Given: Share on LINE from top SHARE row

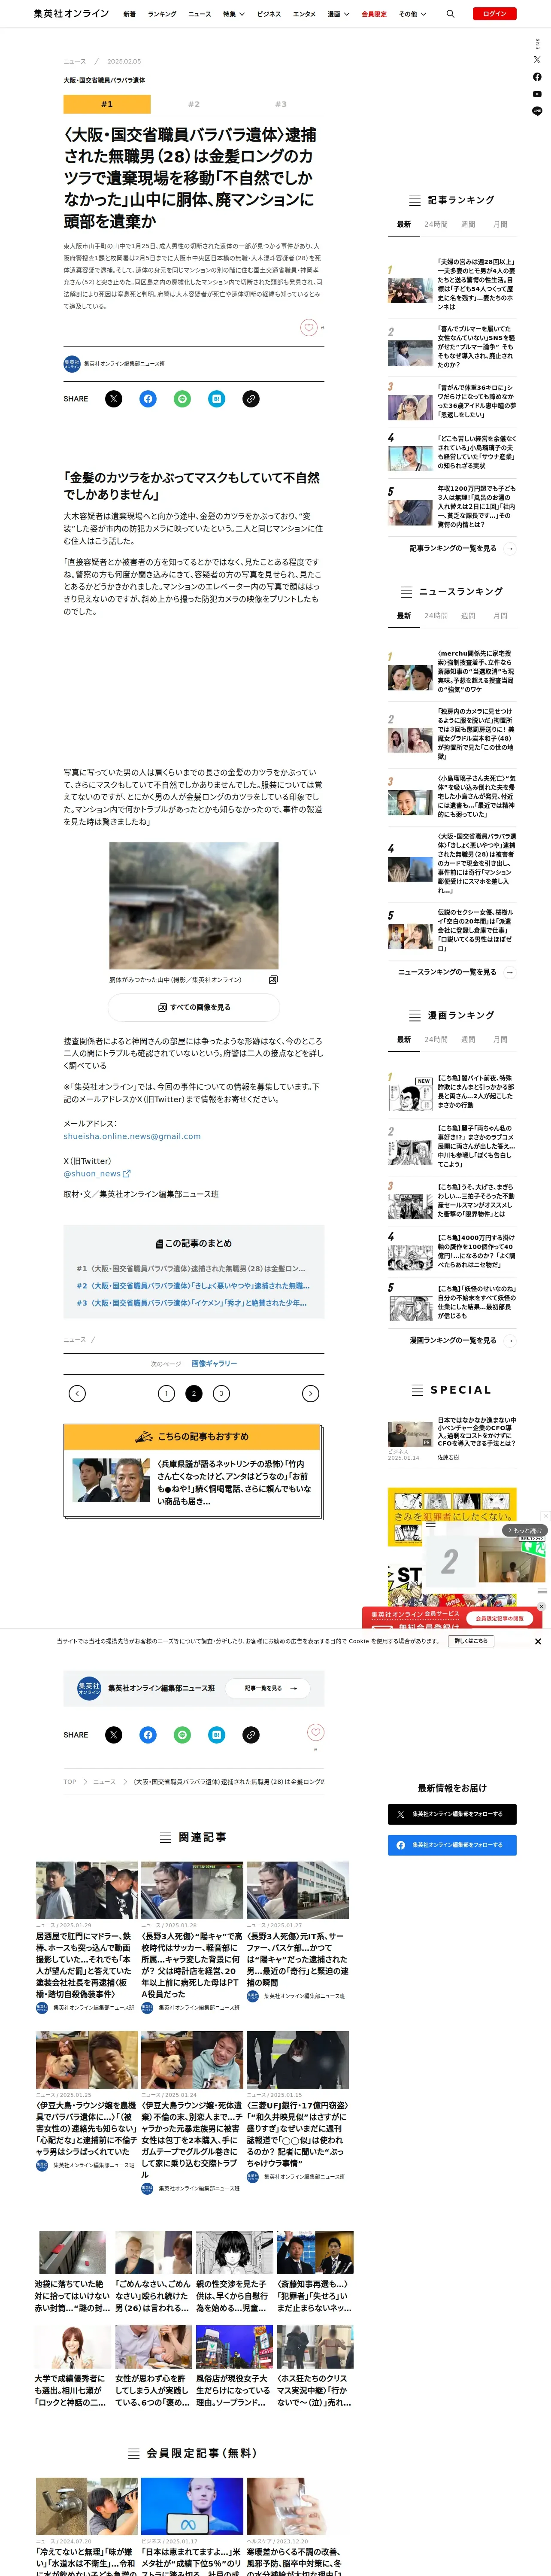Looking at the screenshot, I should (x=182, y=399).
